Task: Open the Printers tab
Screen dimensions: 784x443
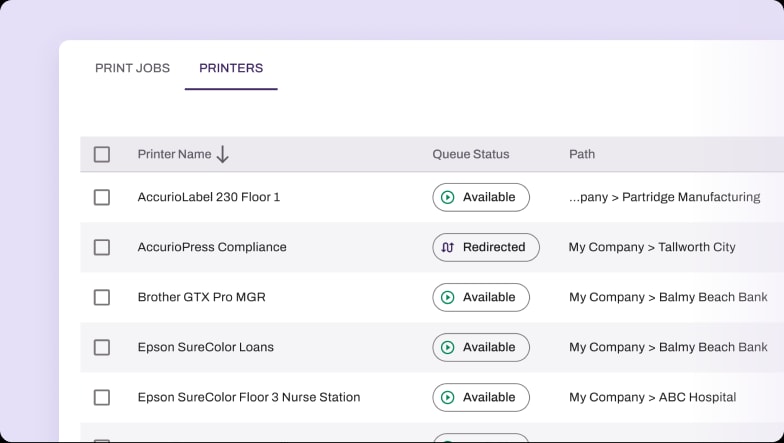Action: pos(231,68)
